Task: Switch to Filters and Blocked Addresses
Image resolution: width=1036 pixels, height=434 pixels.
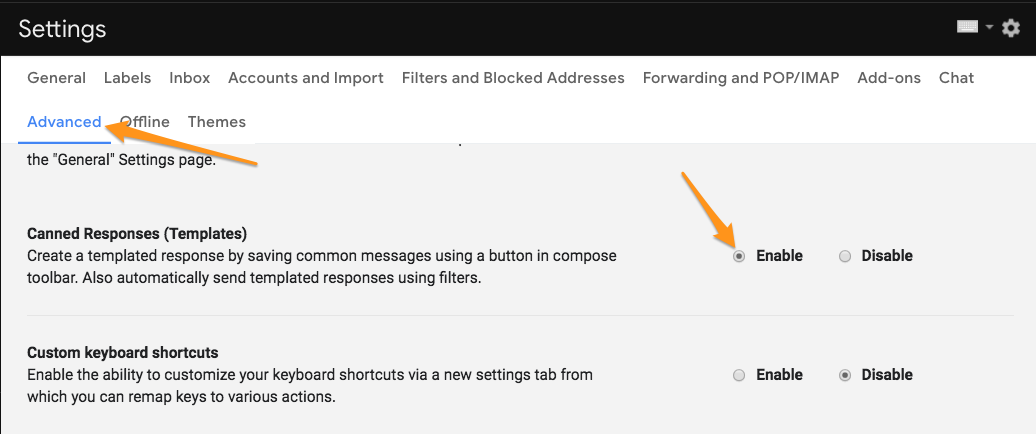Action: coord(513,78)
